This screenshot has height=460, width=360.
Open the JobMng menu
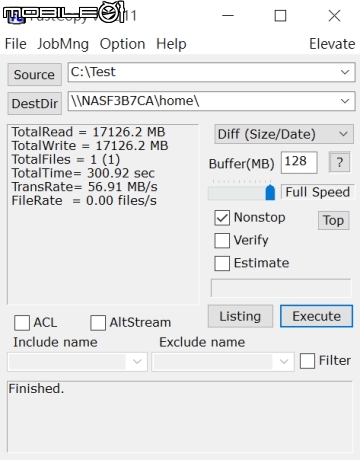click(x=63, y=44)
